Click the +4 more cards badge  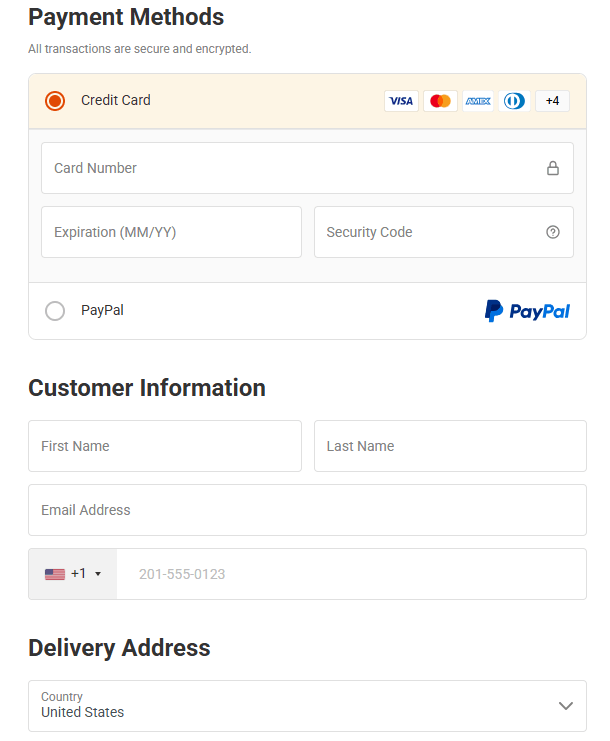[552, 101]
